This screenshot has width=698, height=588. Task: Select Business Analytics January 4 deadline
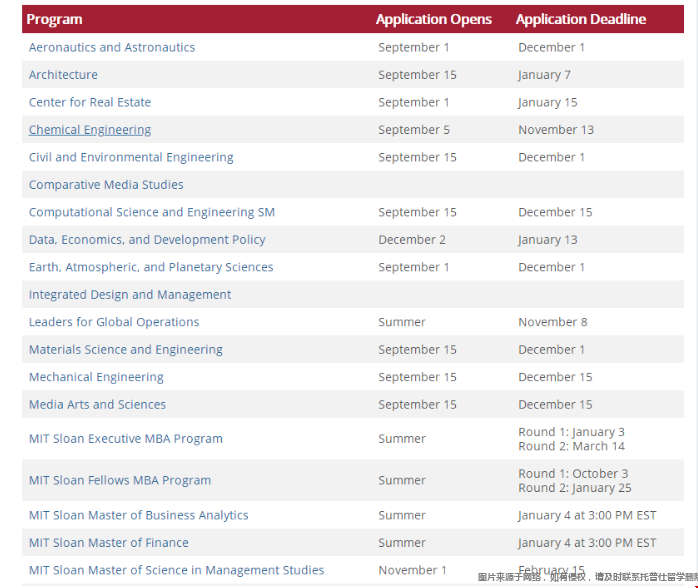point(587,515)
